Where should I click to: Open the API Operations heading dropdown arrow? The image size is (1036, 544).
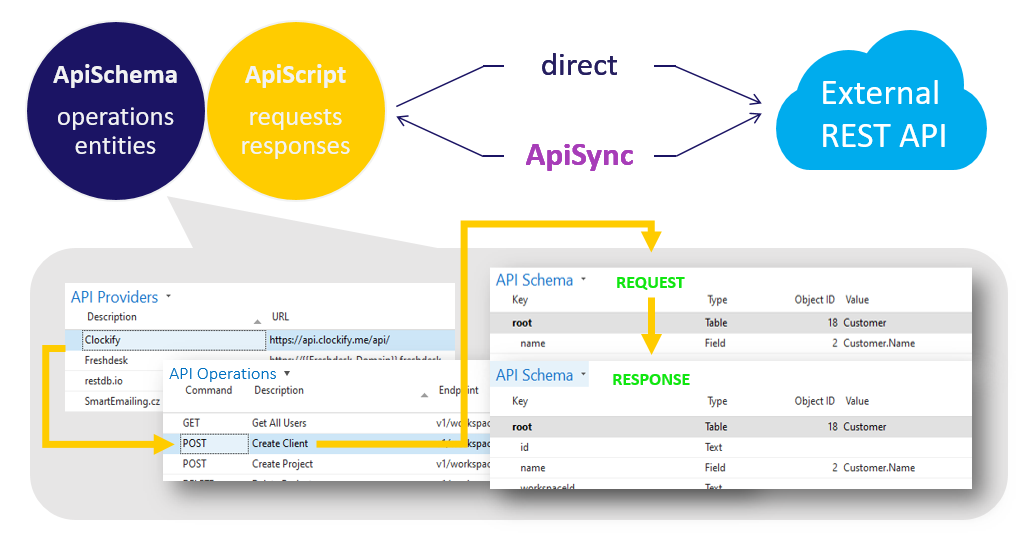(287, 373)
